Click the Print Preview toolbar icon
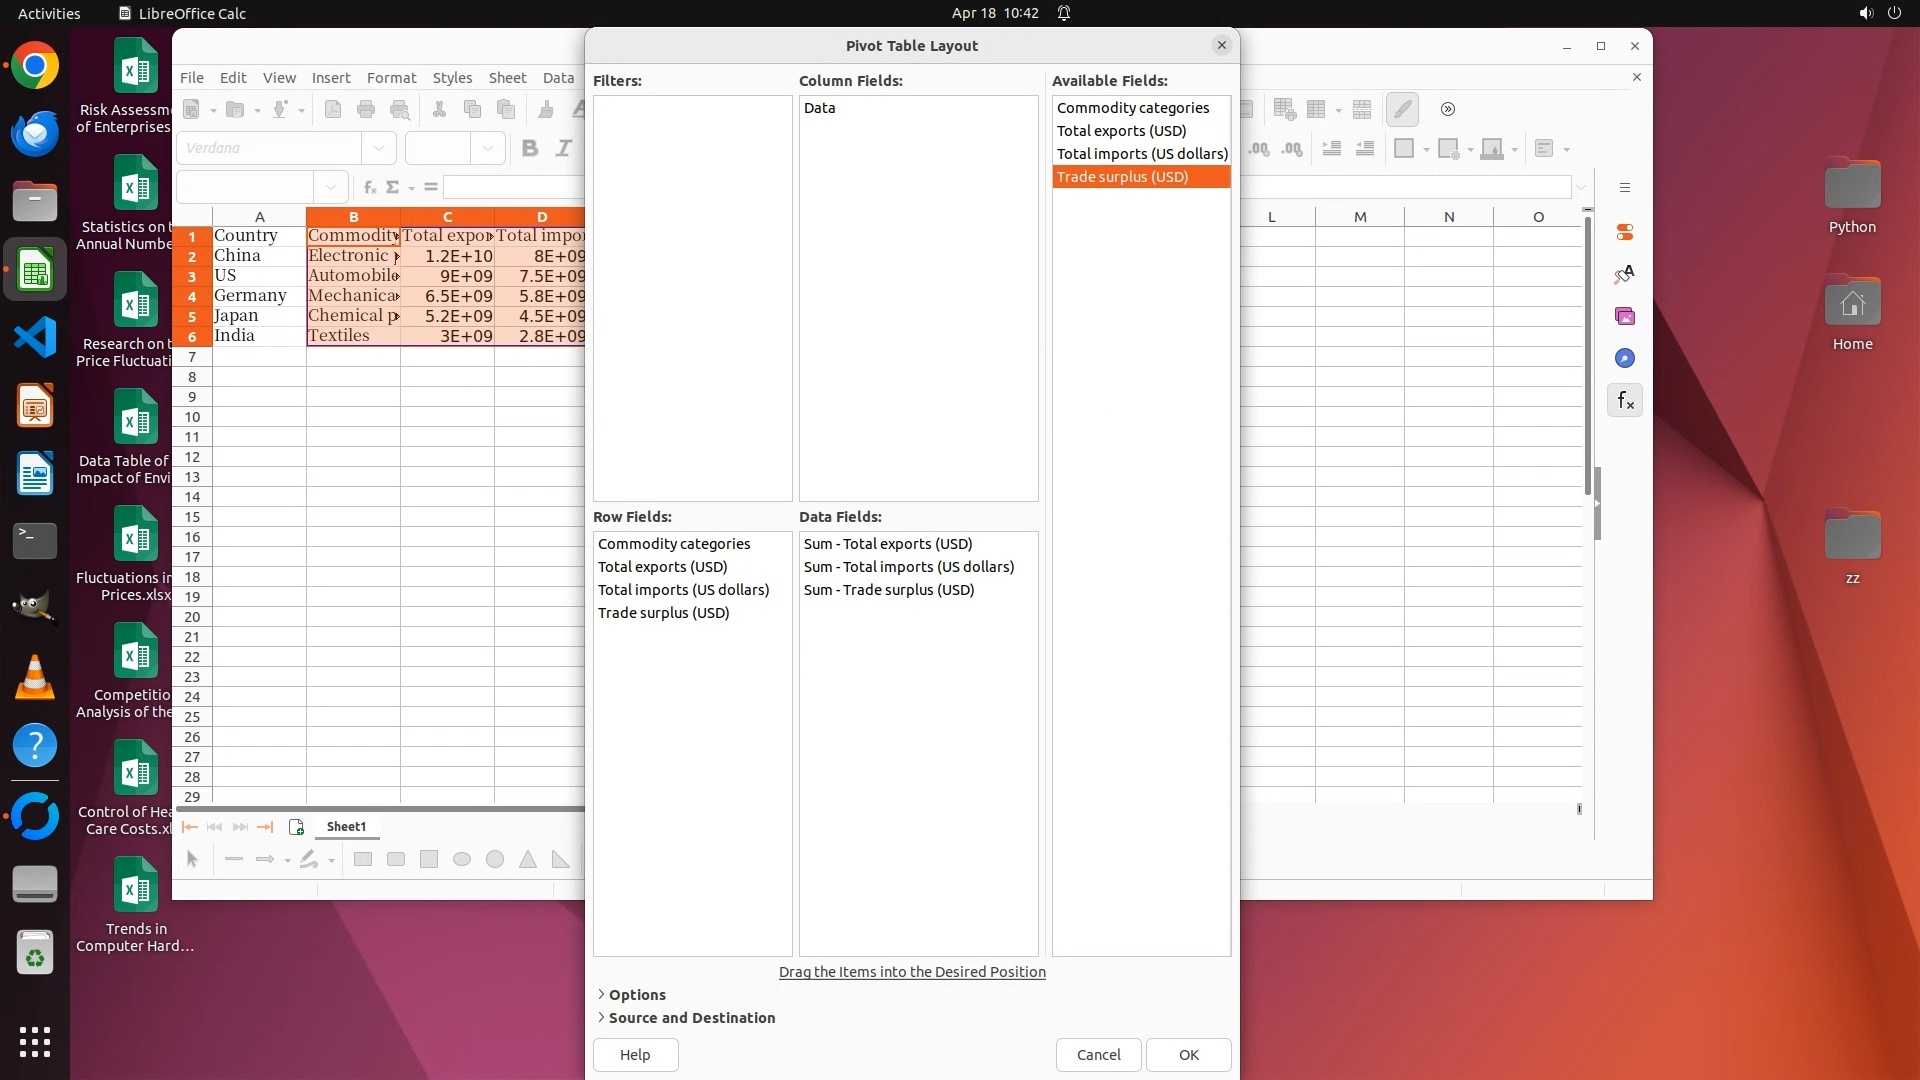1920x1080 pixels. pos(400,110)
